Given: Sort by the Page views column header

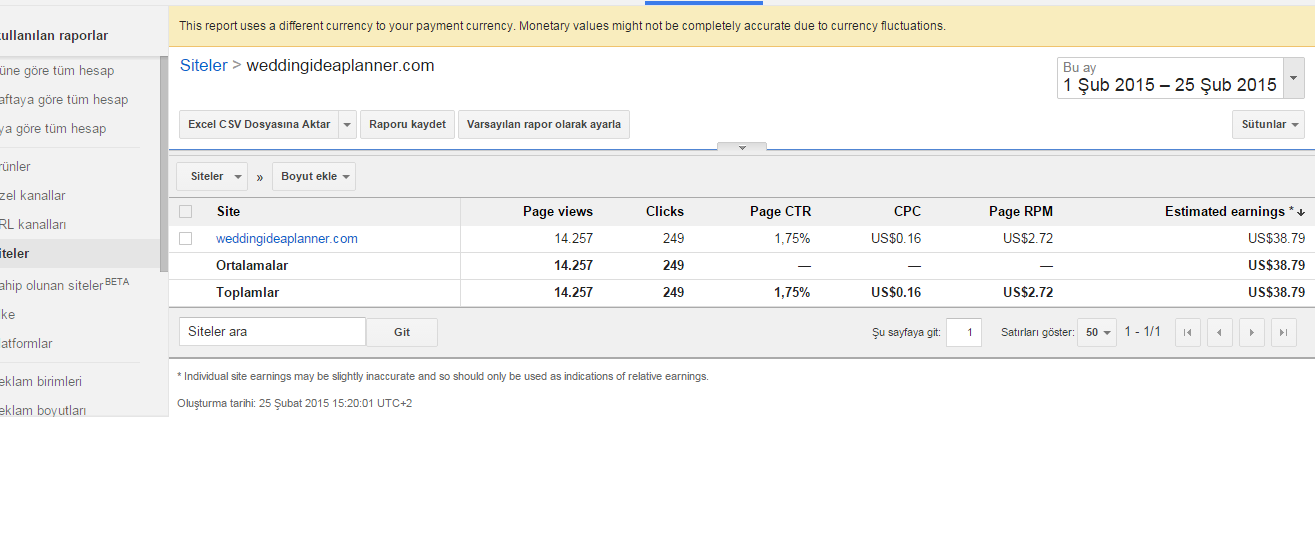Looking at the screenshot, I should click(558, 211).
